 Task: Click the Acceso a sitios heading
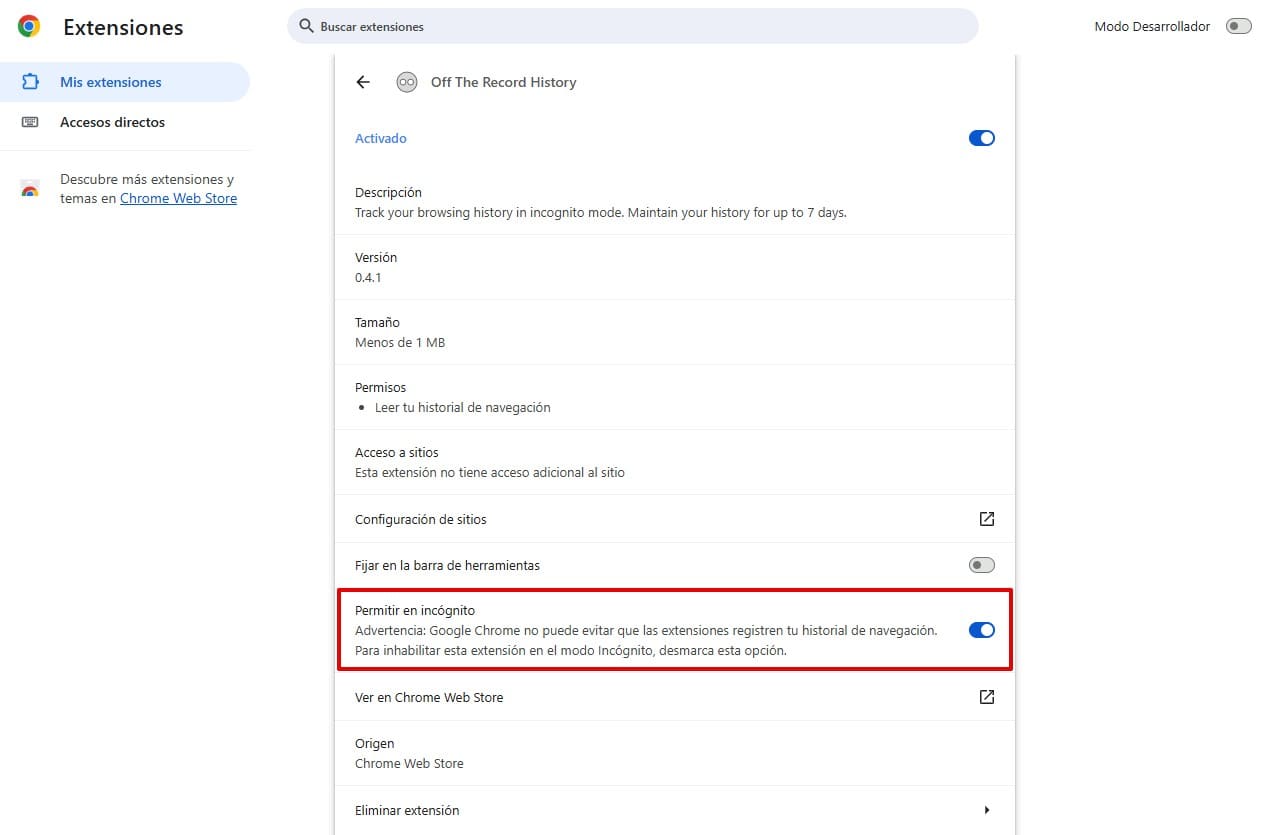[397, 452]
